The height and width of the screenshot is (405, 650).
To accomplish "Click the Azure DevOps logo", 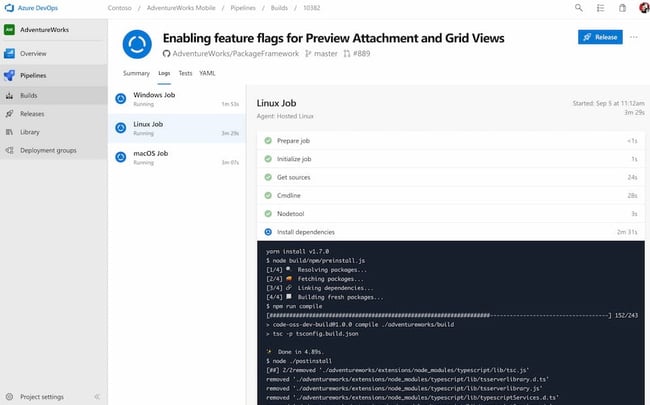I will tap(8, 7).
